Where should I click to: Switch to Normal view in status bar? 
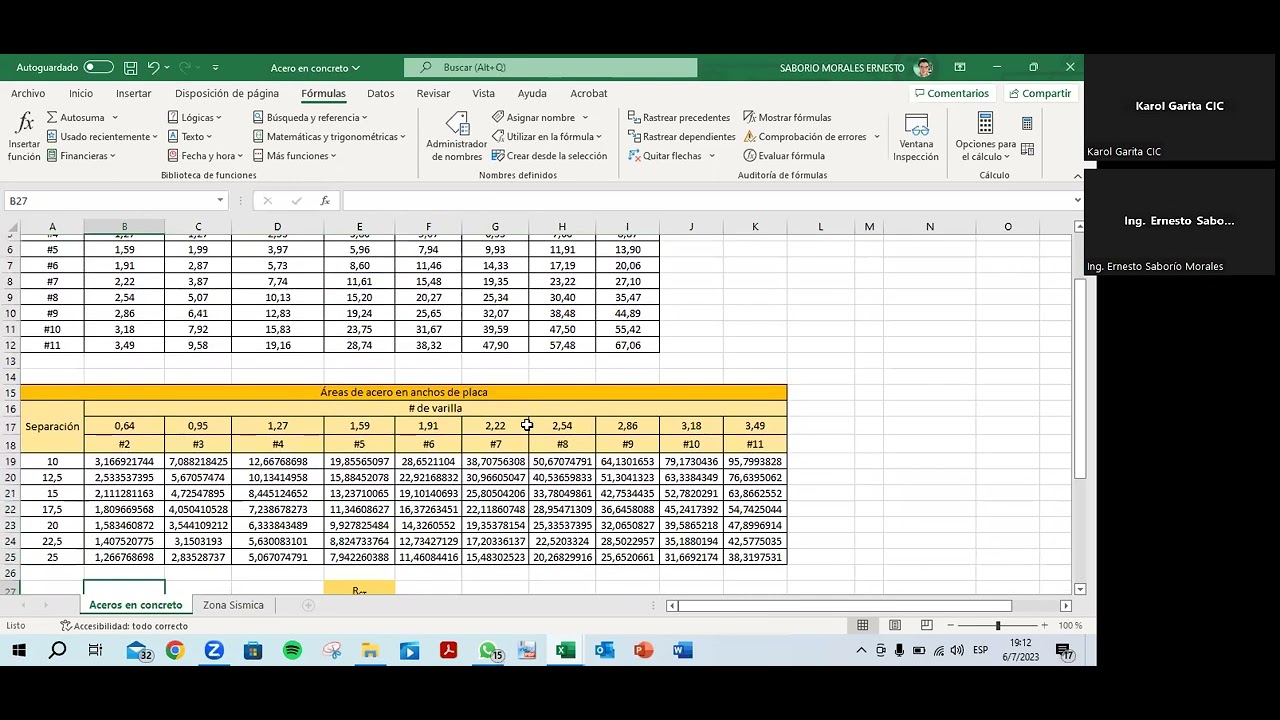pos(863,625)
